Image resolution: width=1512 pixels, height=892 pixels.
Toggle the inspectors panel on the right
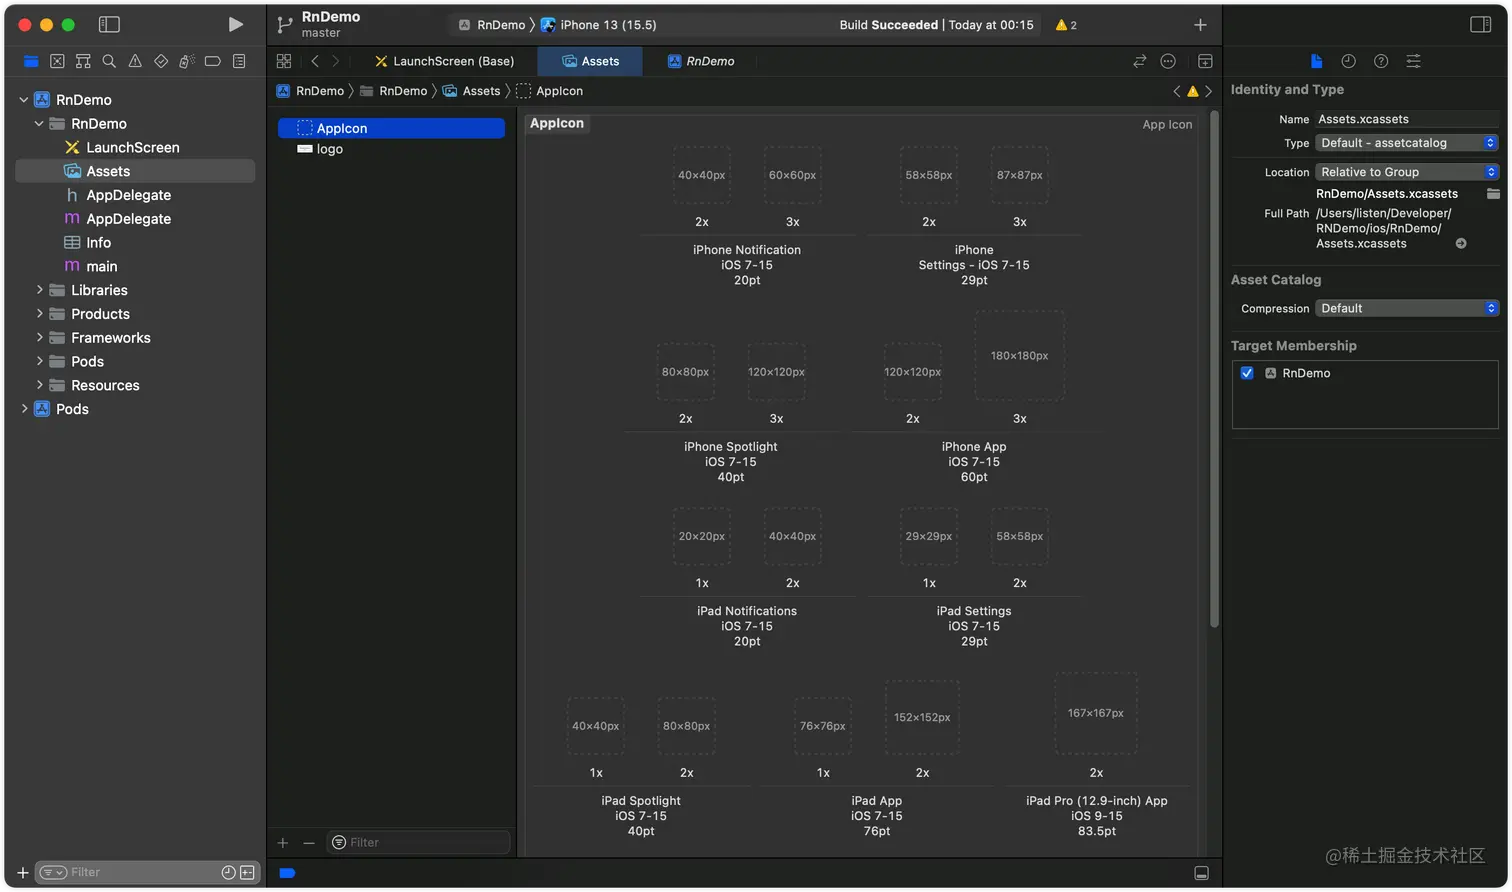coord(1481,24)
